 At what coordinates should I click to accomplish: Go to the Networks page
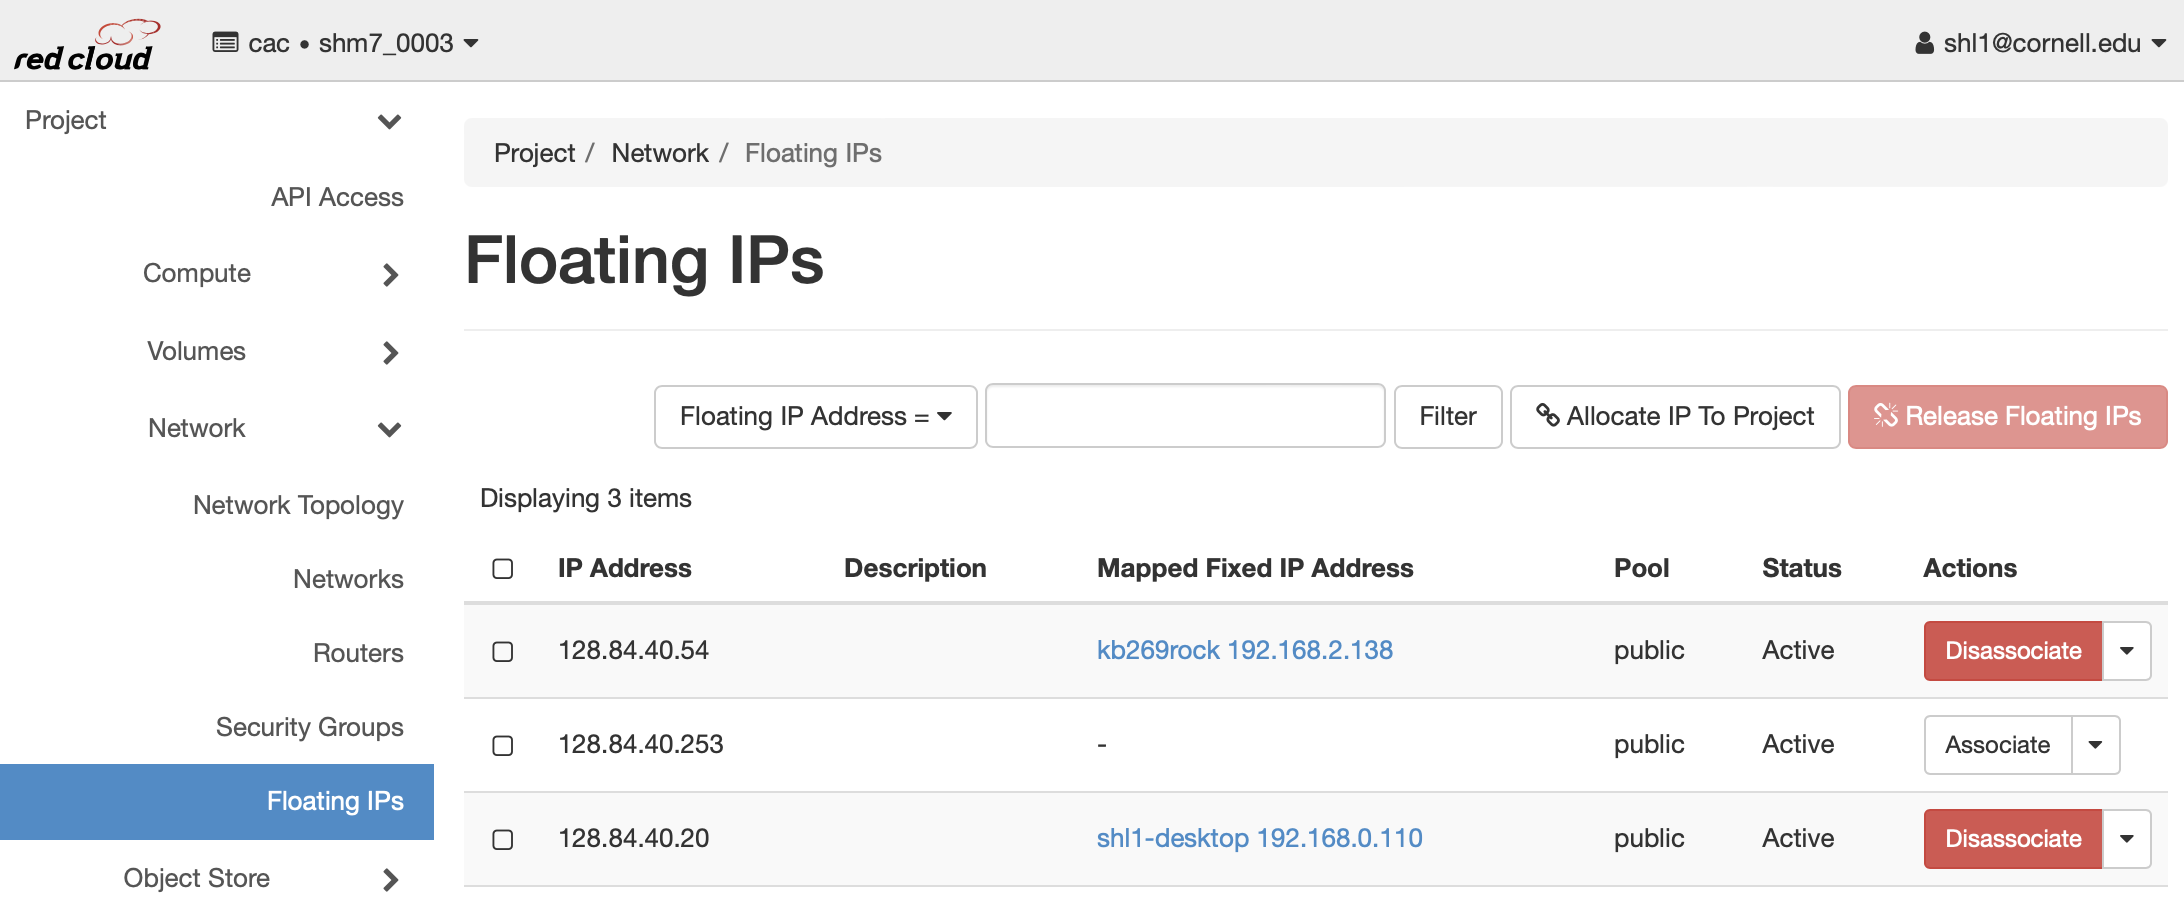tap(348, 579)
